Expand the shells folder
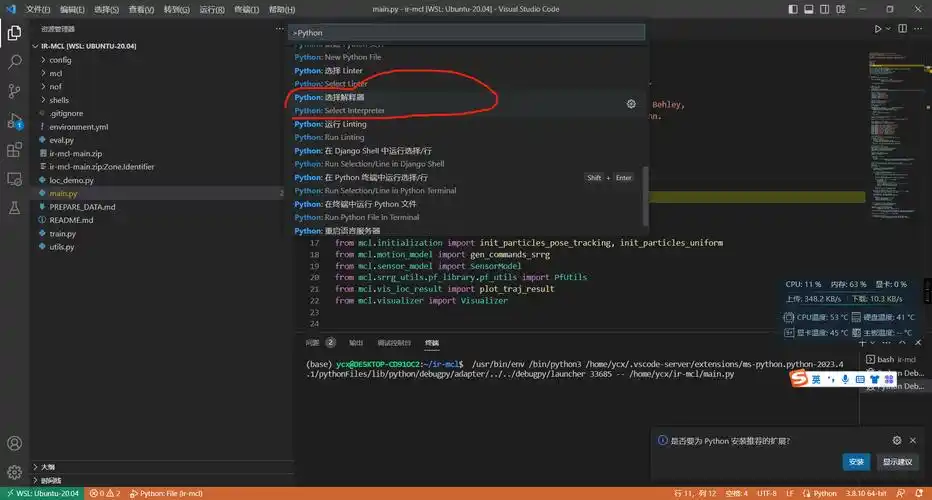This screenshot has height=500, width=932. point(58,100)
